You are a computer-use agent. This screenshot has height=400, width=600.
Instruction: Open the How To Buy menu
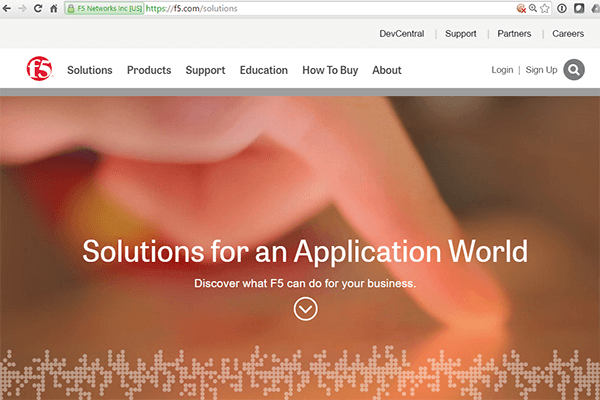(330, 70)
